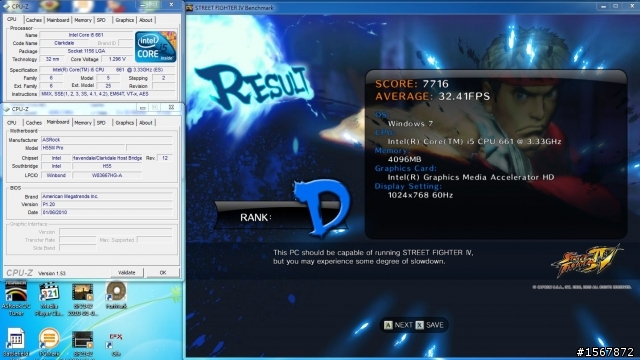Open About tab in the upper CPU-Z window

[146, 20]
